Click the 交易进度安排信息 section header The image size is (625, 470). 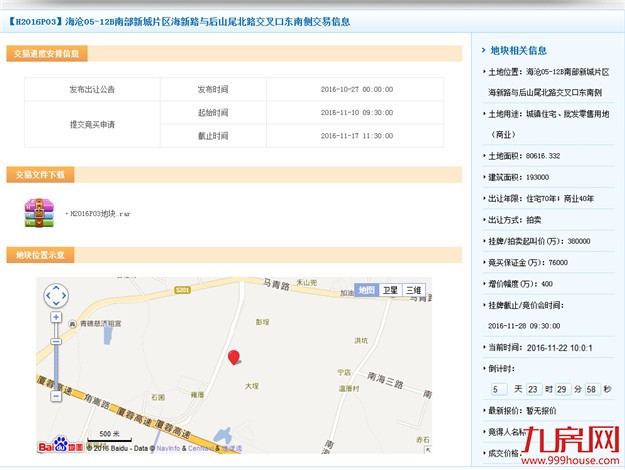pyautogui.click(x=47, y=54)
